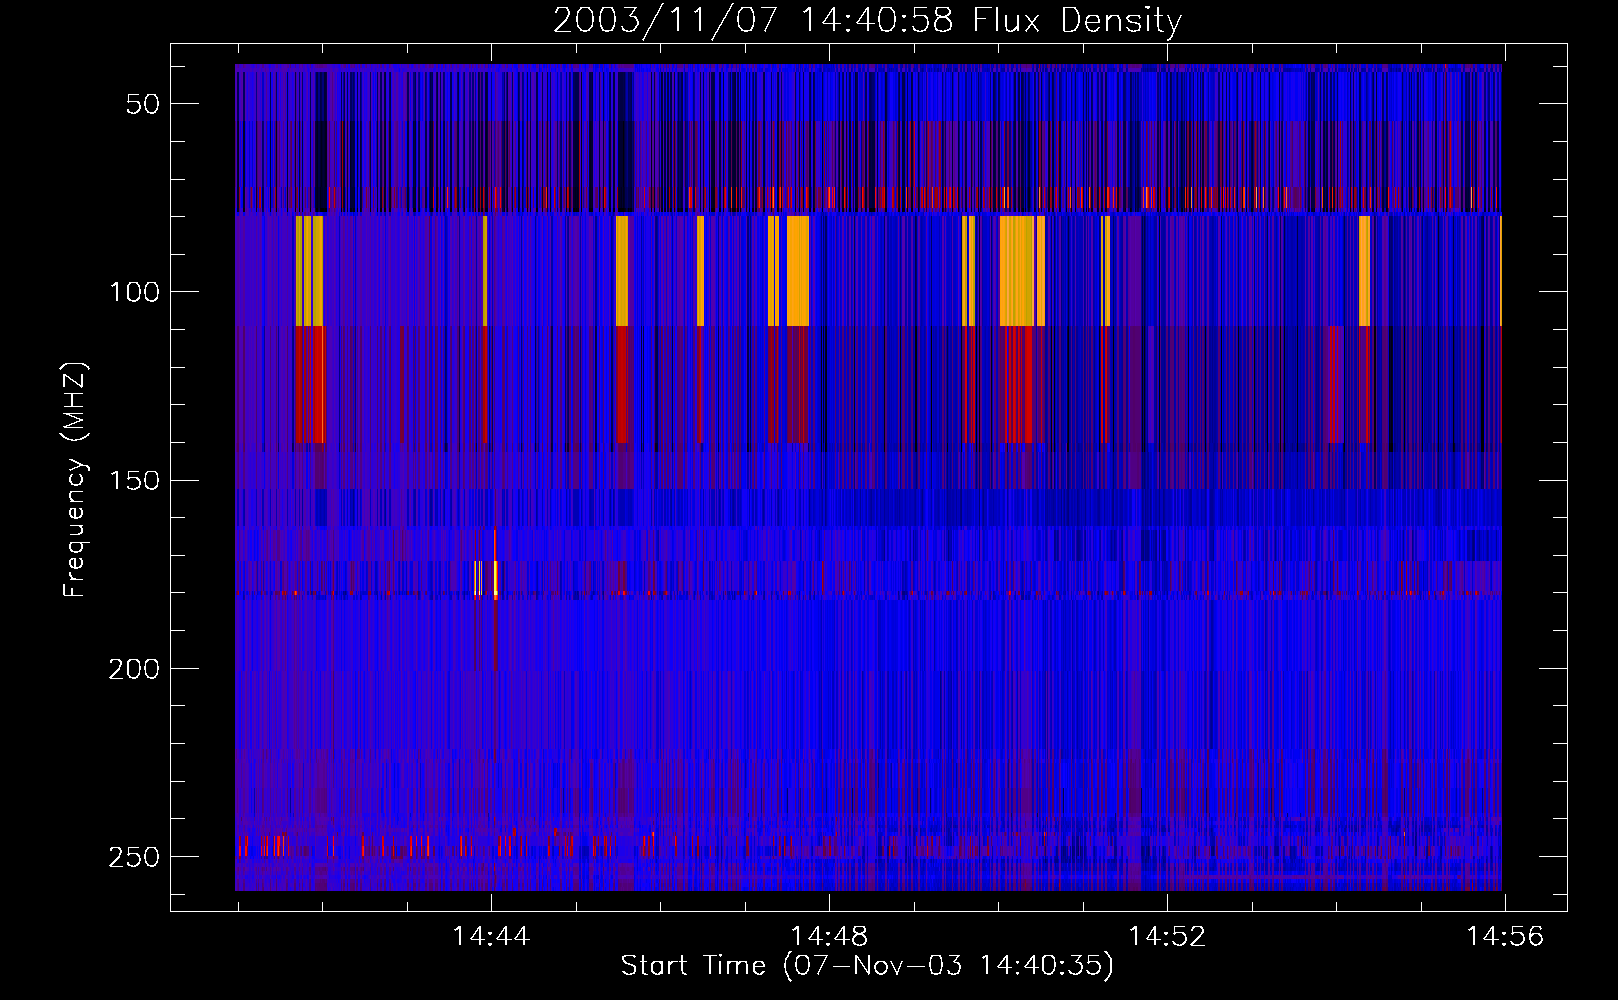Screen dimensions: 1618x1000
Task: Click the '14:56' time tick label
Action: click(x=1505, y=937)
